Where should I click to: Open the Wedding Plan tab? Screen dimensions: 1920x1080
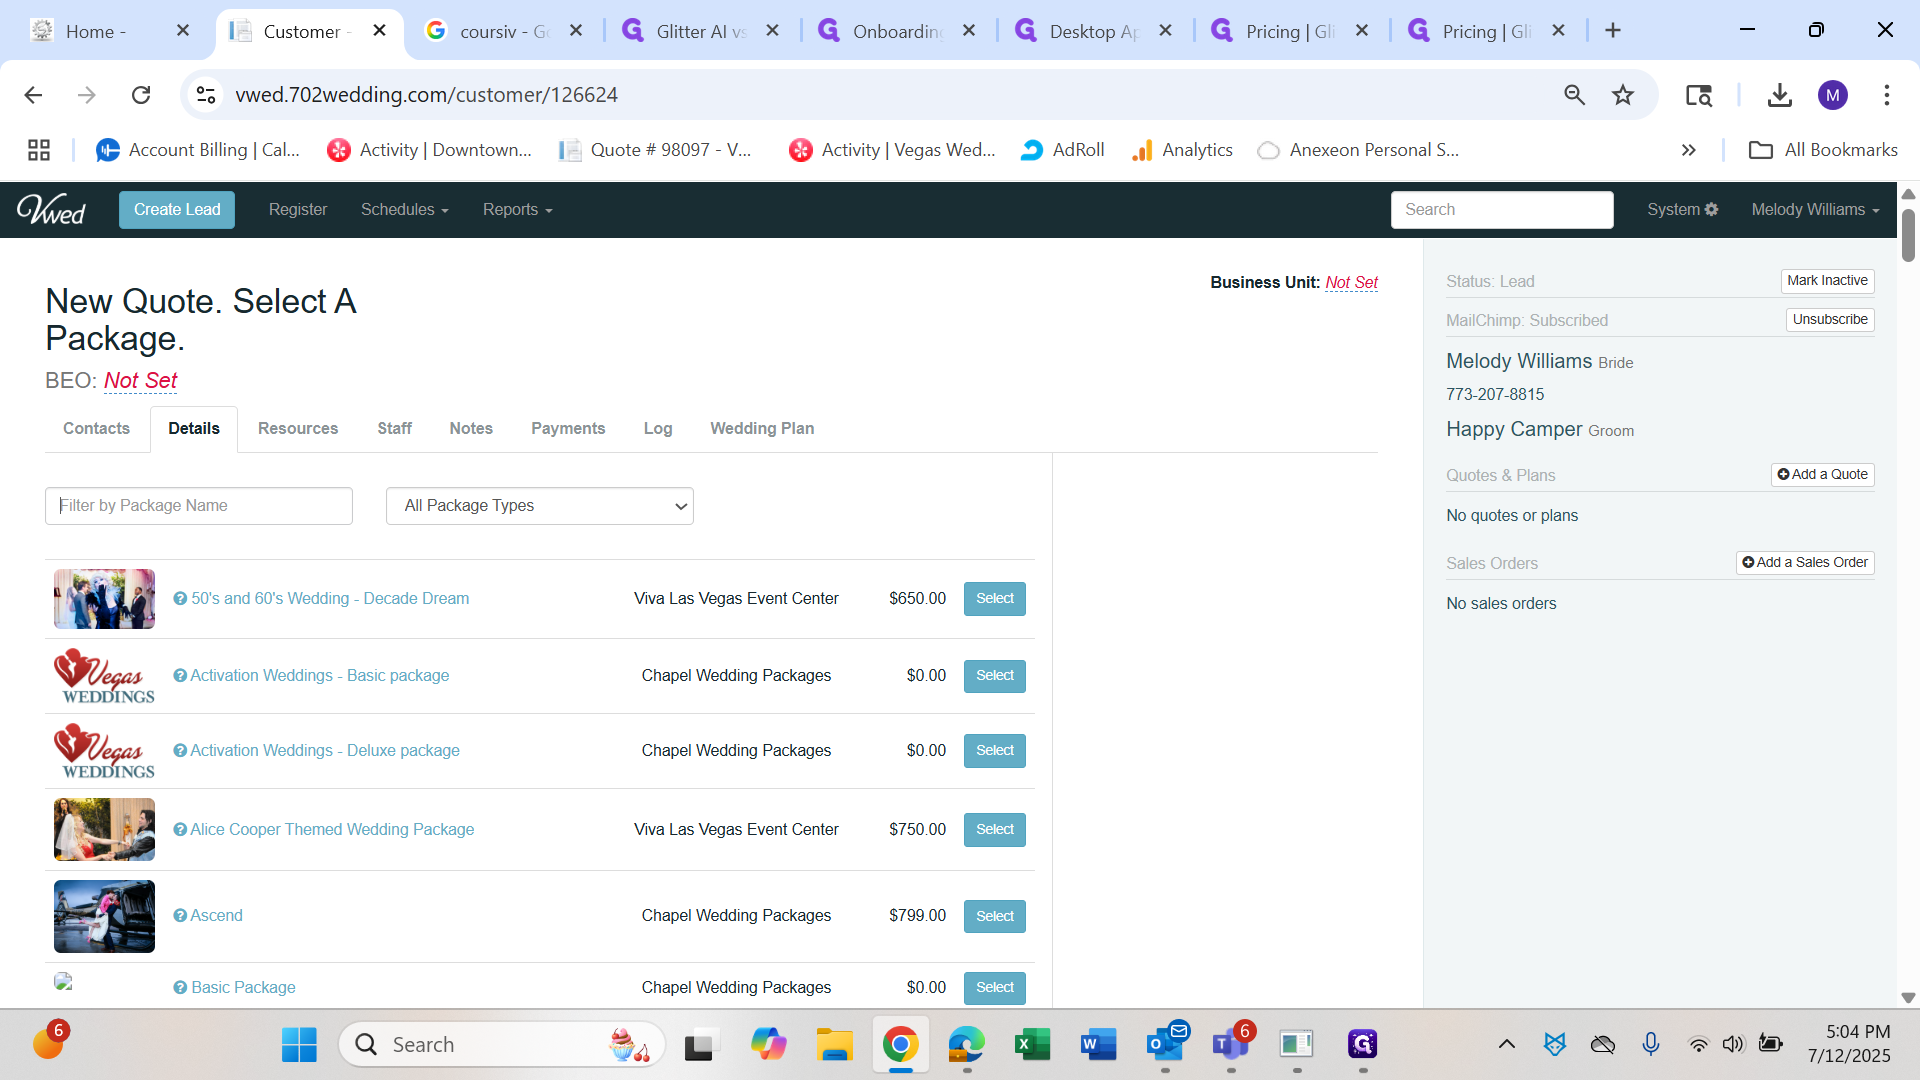761,429
